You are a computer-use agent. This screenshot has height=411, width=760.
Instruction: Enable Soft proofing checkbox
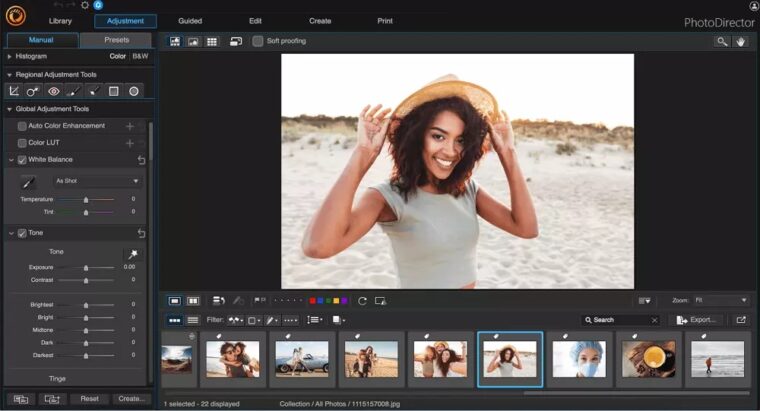258,41
